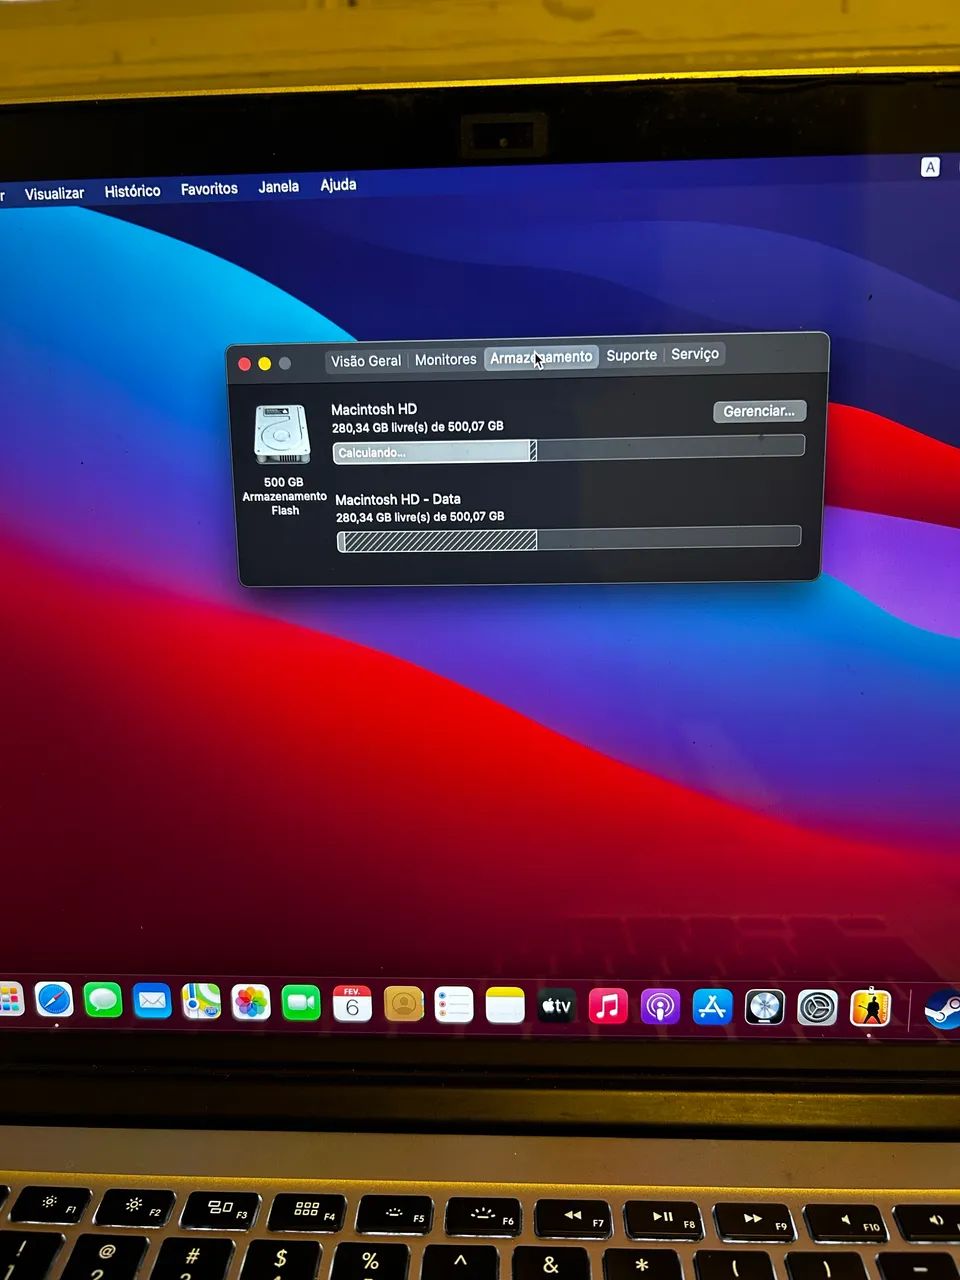Open Calendar showing February 6
The image size is (960, 1280).
coord(353,1003)
